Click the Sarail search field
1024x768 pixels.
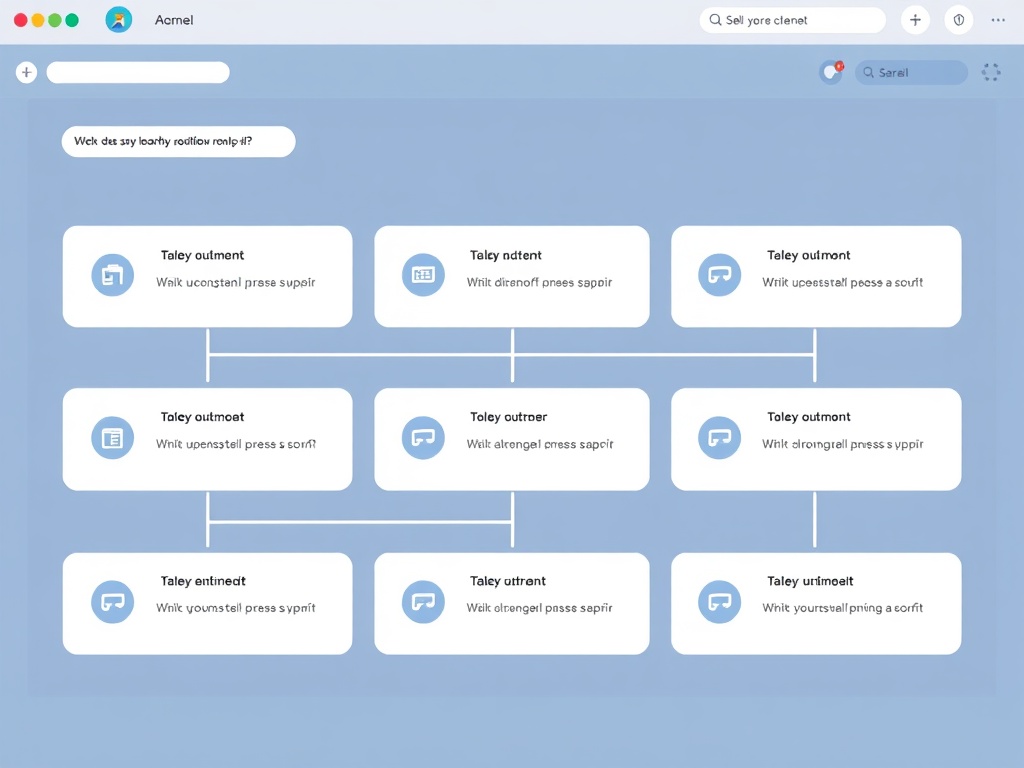click(910, 72)
